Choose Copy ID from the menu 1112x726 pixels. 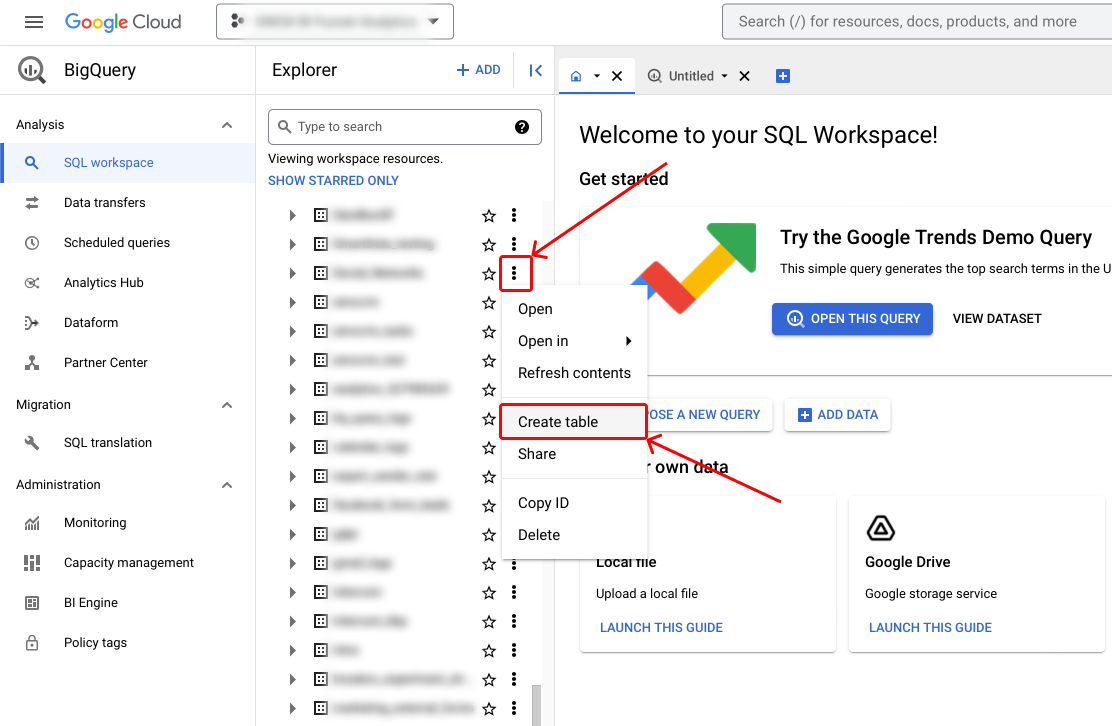[574, 503]
